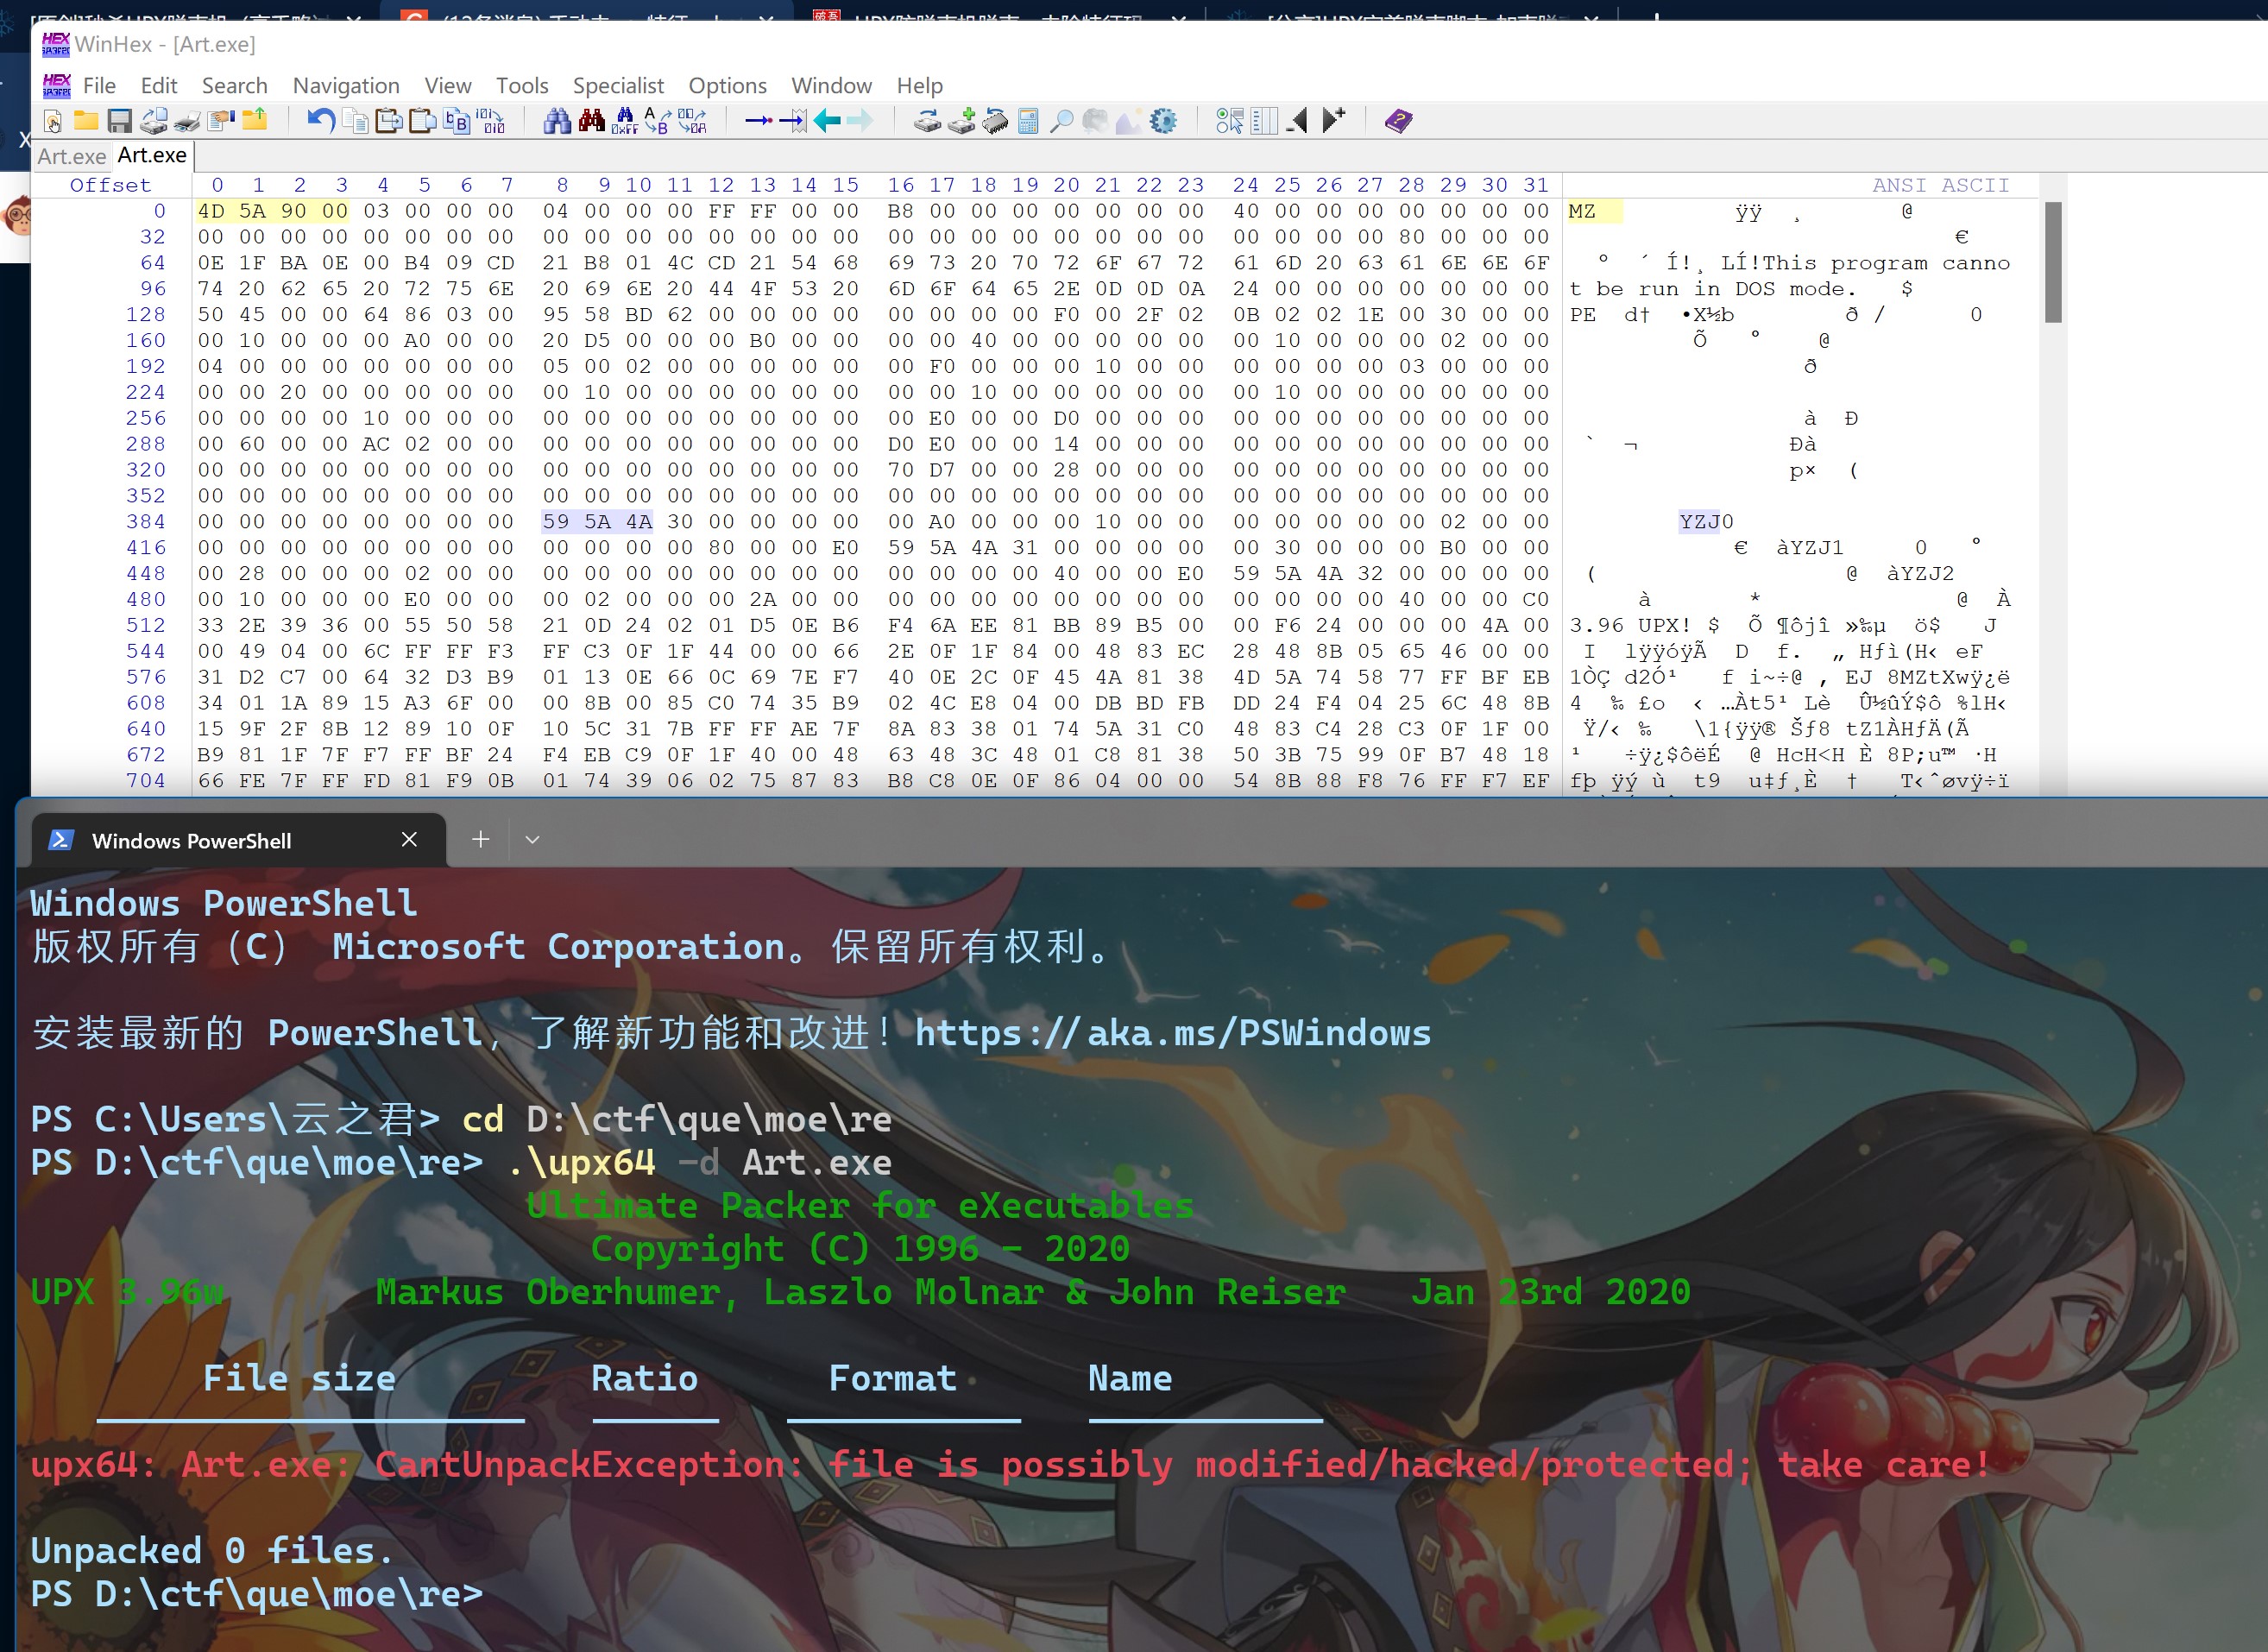This screenshot has width=2268, height=1652.
Task: Click the PE signature text in ASCII column
Action: pyautogui.click(x=1582, y=315)
